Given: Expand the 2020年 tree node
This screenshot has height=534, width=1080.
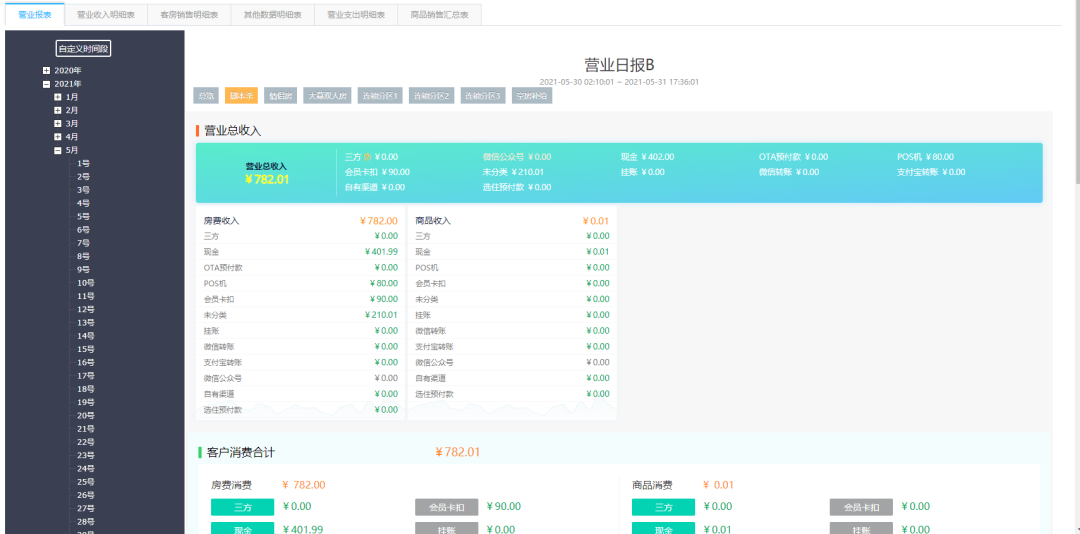Looking at the screenshot, I should pos(46,70).
